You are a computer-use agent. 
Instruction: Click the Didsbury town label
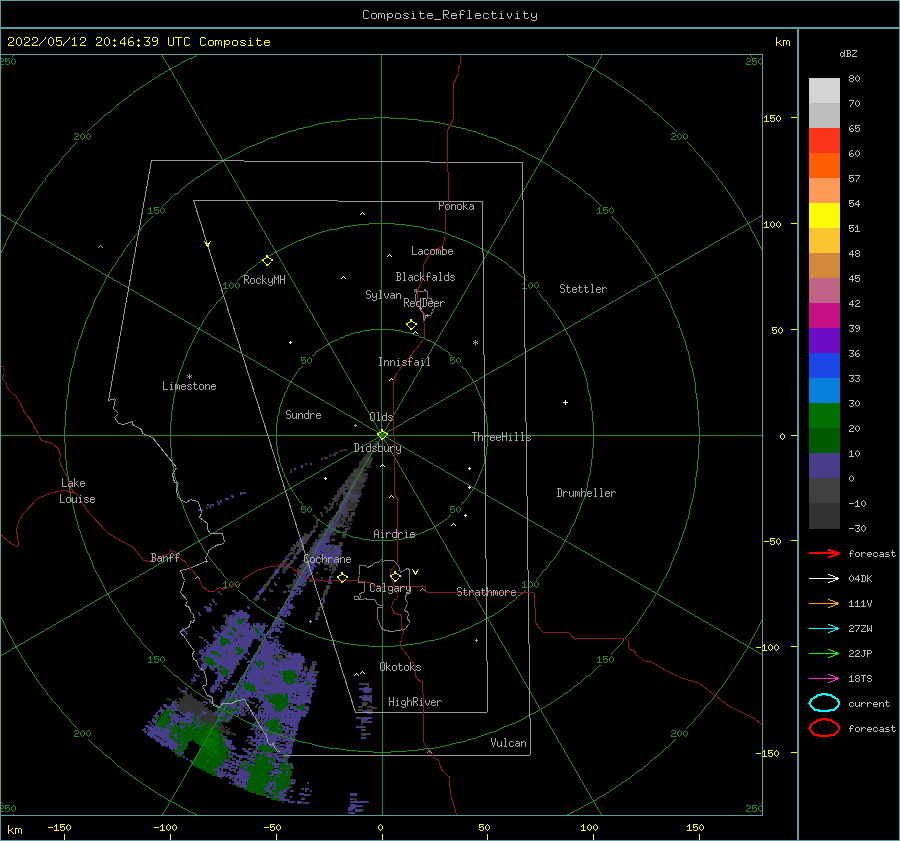pos(377,448)
